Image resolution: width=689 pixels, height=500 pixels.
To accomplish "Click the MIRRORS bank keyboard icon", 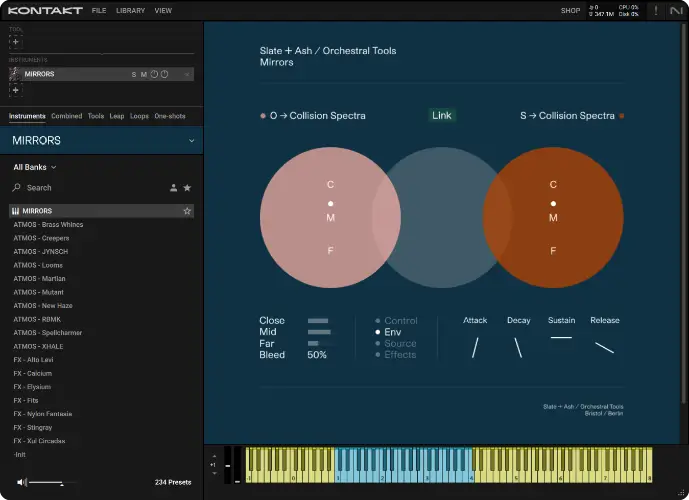I will pyautogui.click(x=15, y=211).
